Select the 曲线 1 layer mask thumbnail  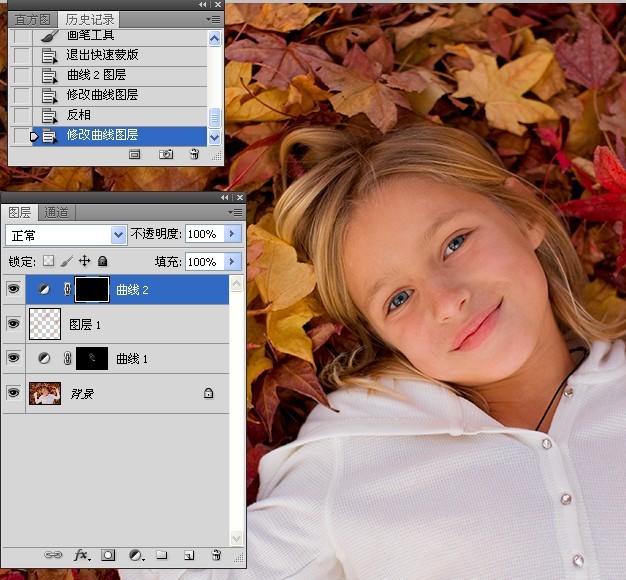click(92, 358)
